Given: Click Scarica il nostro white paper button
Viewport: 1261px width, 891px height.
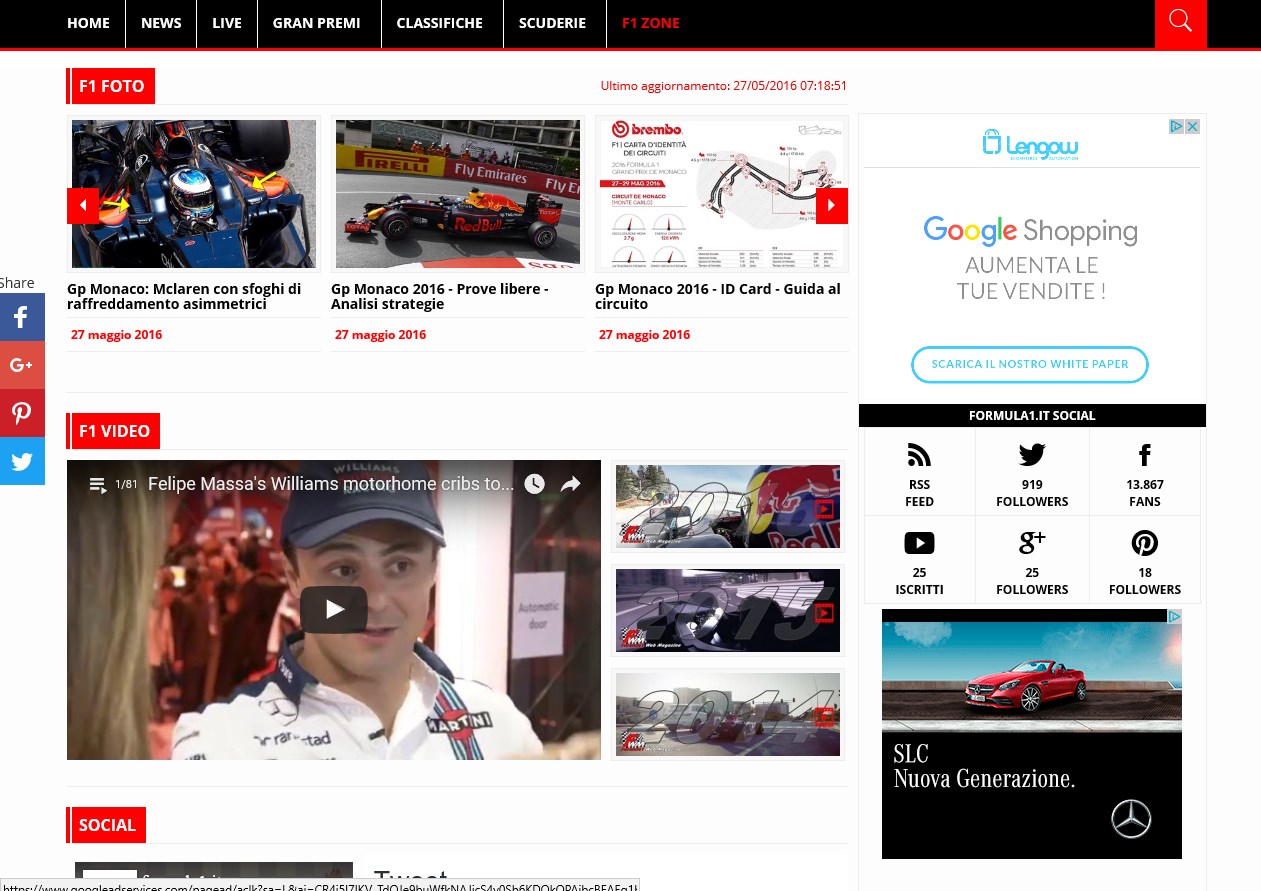Looking at the screenshot, I should [1030, 364].
